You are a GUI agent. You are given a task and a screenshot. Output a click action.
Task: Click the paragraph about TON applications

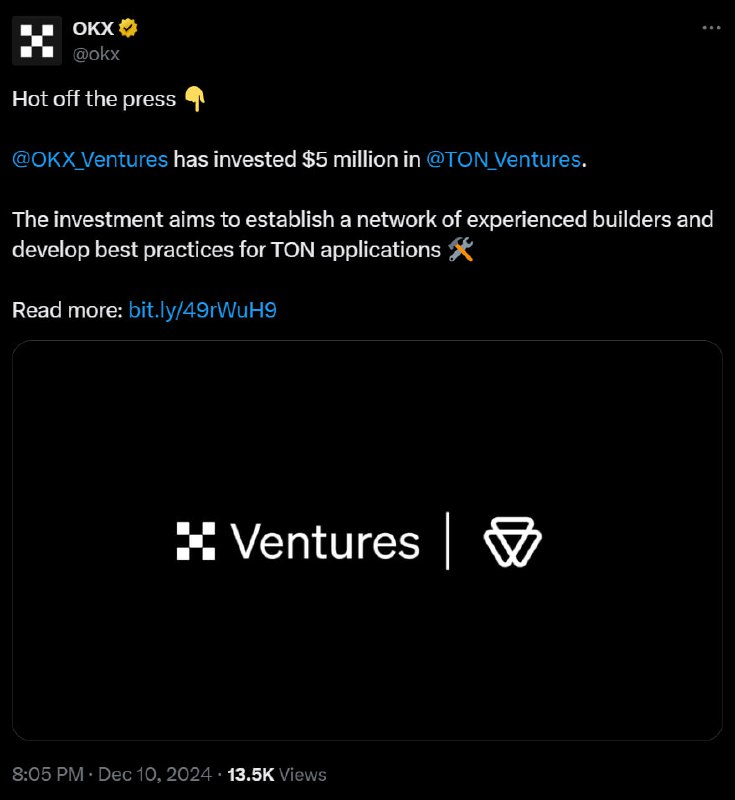363,235
